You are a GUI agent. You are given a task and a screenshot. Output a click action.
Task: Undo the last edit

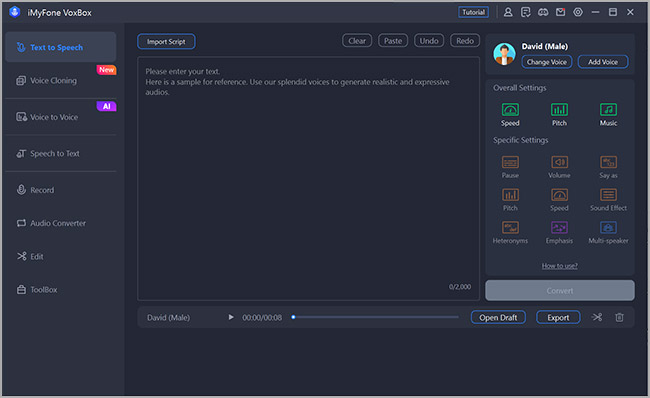429,41
